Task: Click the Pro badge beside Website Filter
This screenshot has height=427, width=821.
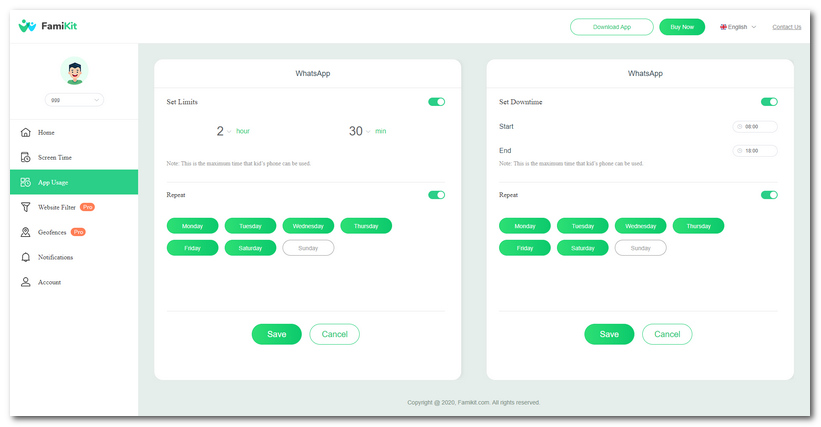Action: click(x=87, y=207)
